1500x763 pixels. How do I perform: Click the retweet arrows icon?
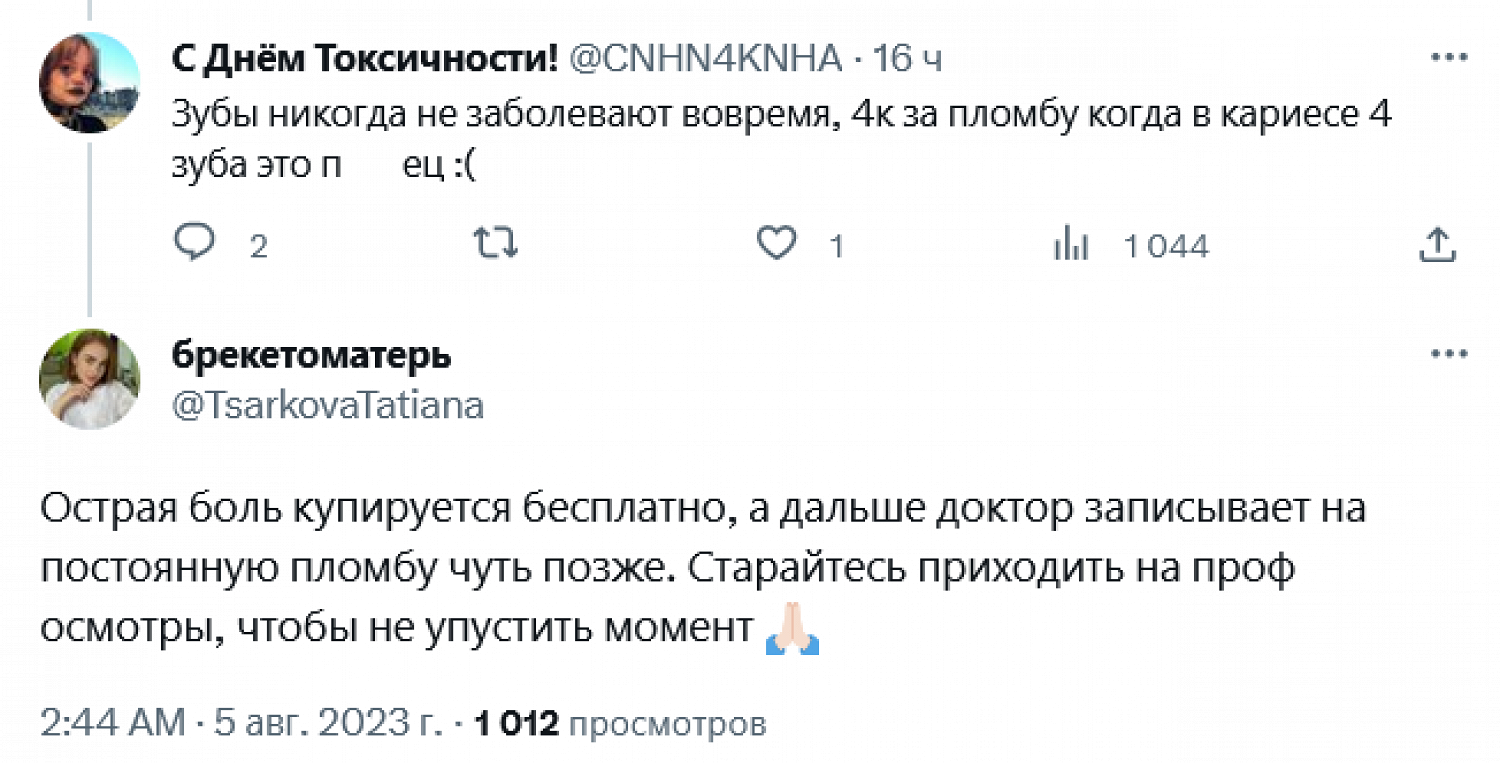(495, 243)
